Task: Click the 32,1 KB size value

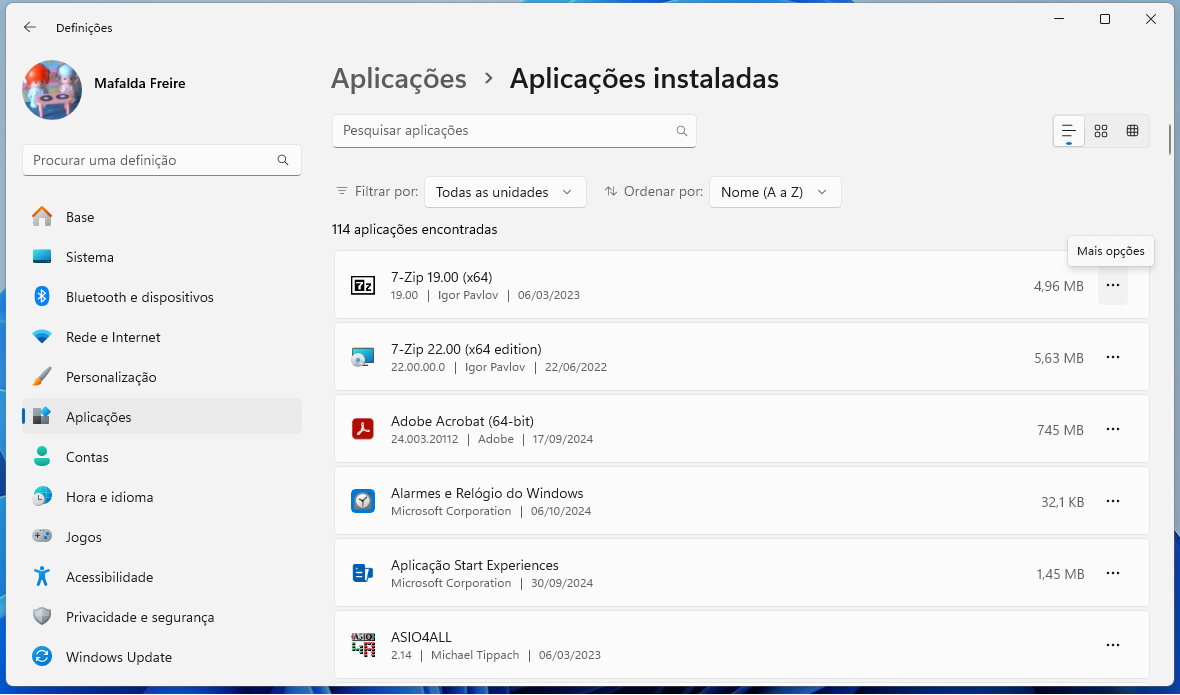Action: tap(1063, 502)
